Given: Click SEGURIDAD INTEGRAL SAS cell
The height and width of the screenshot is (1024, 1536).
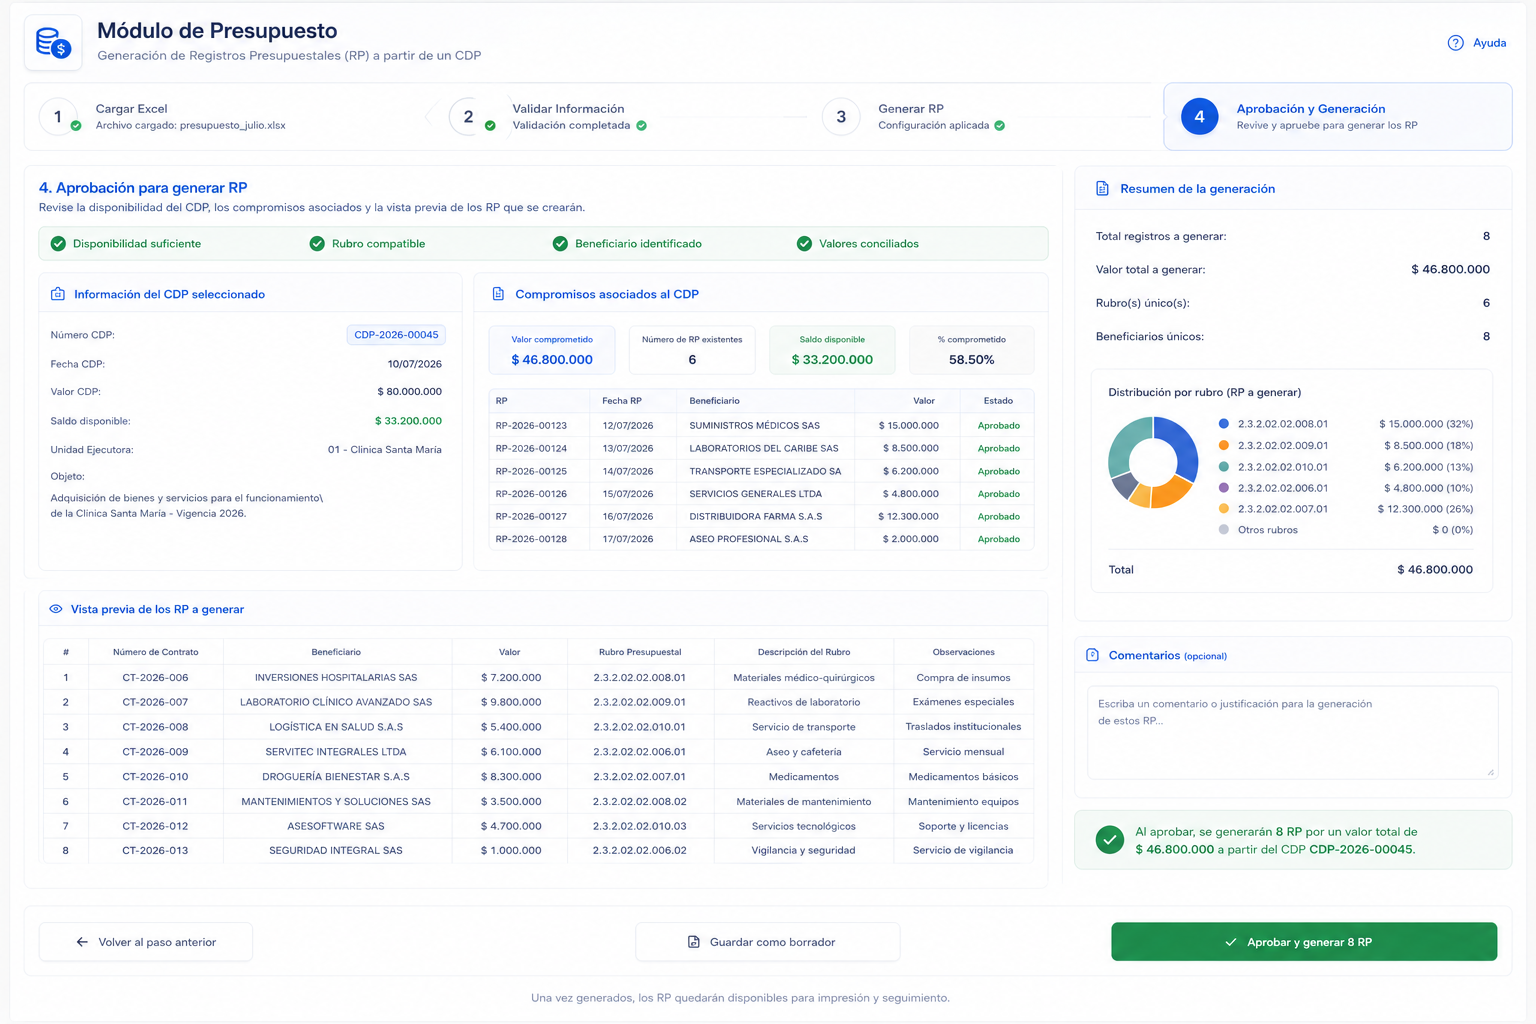Looking at the screenshot, I should click(336, 851).
